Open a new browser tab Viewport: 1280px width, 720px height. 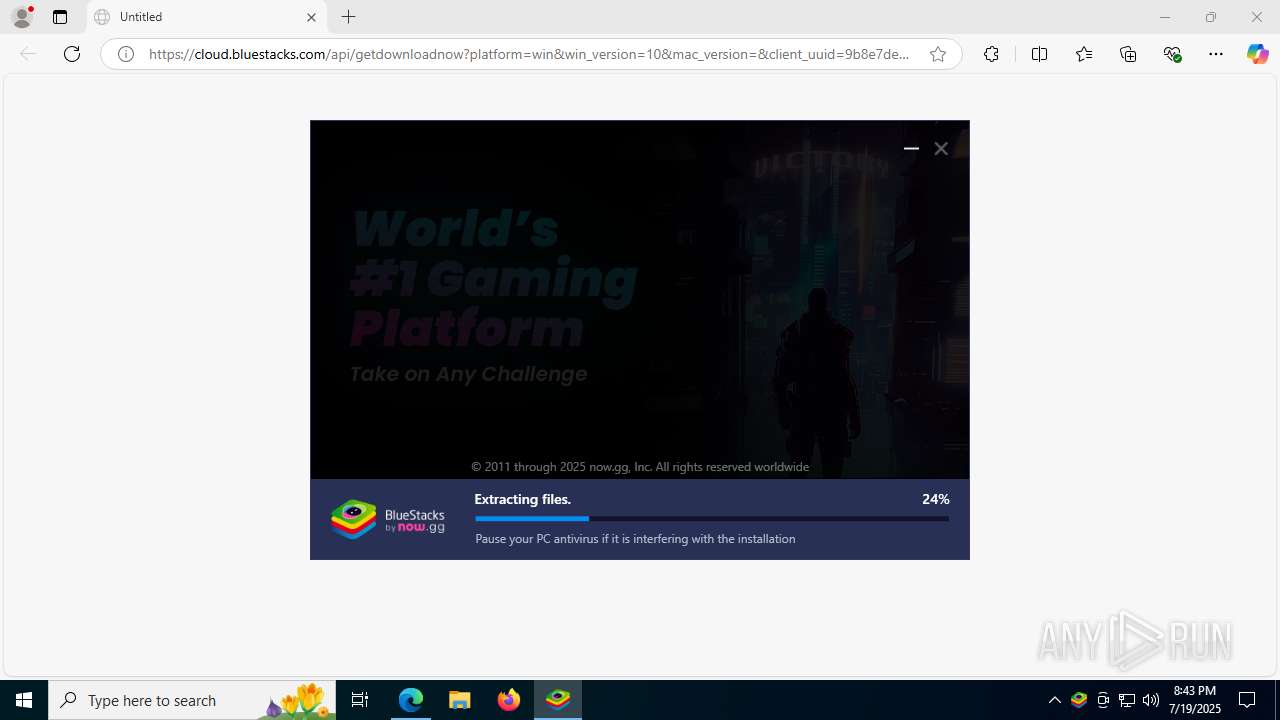(x=348, y=17)
